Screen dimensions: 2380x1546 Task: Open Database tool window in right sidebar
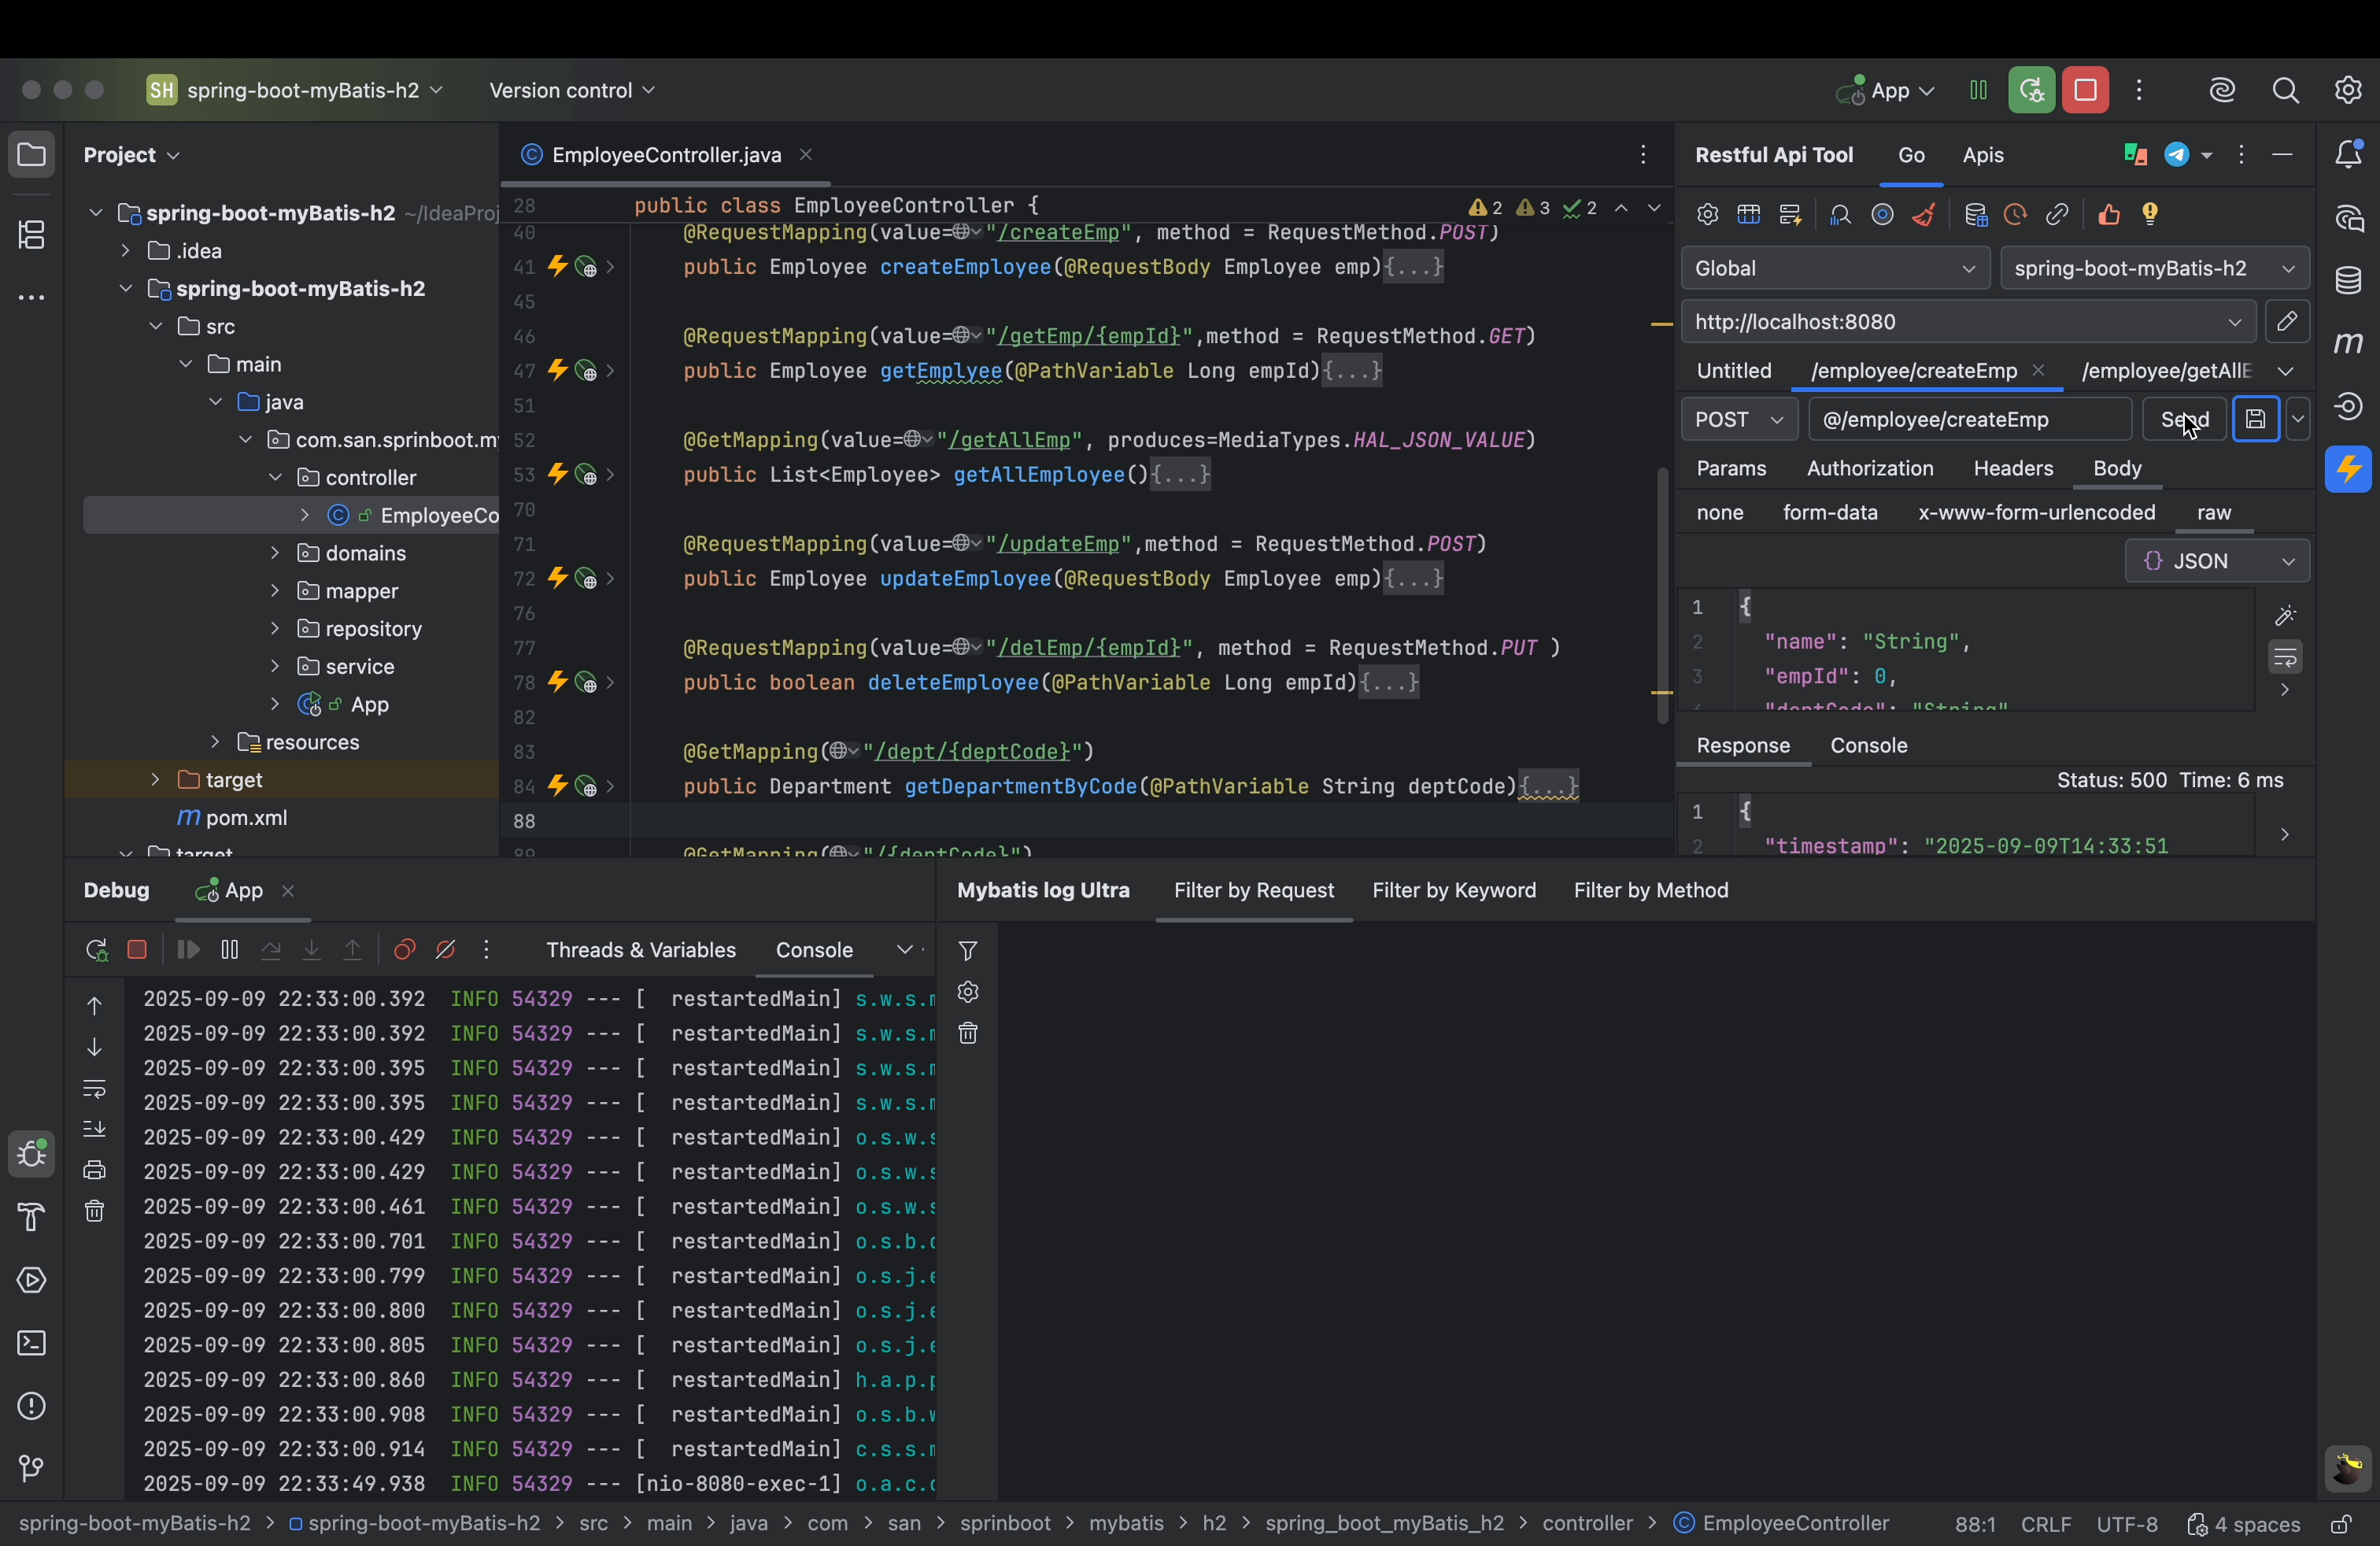point(2349,281)
